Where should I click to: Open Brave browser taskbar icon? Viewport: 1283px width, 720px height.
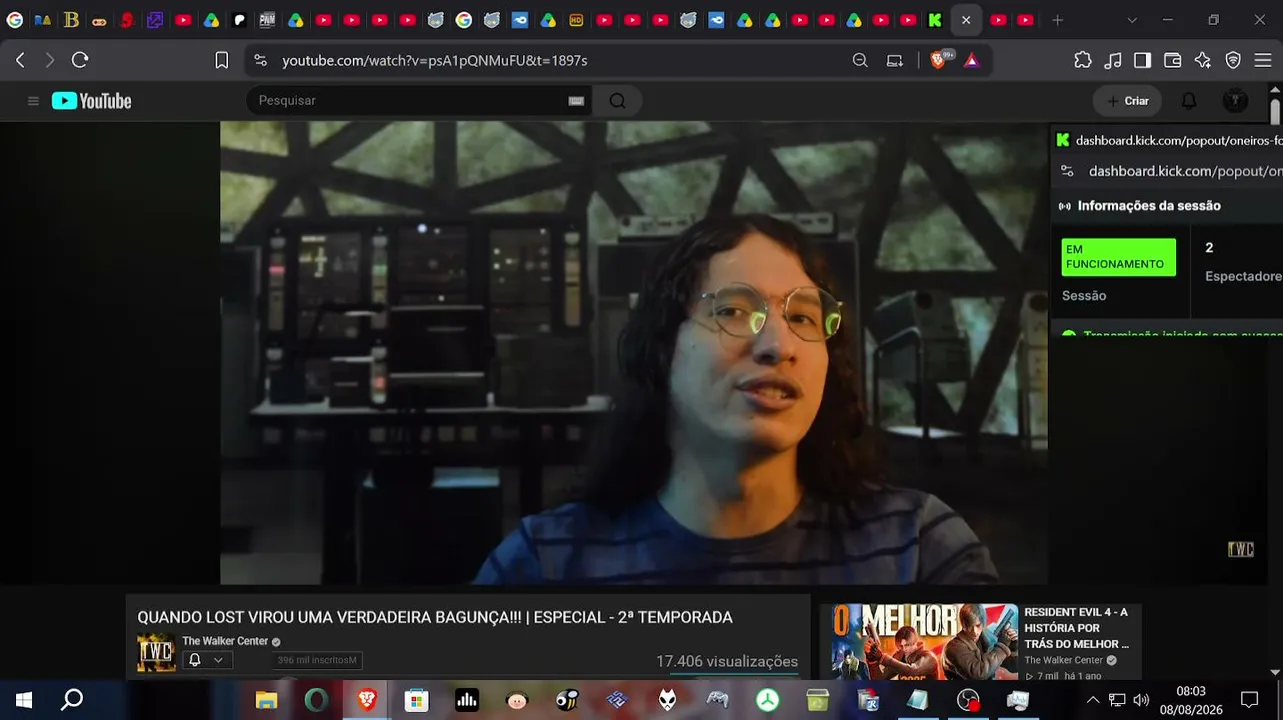click(x=367, y=700)
